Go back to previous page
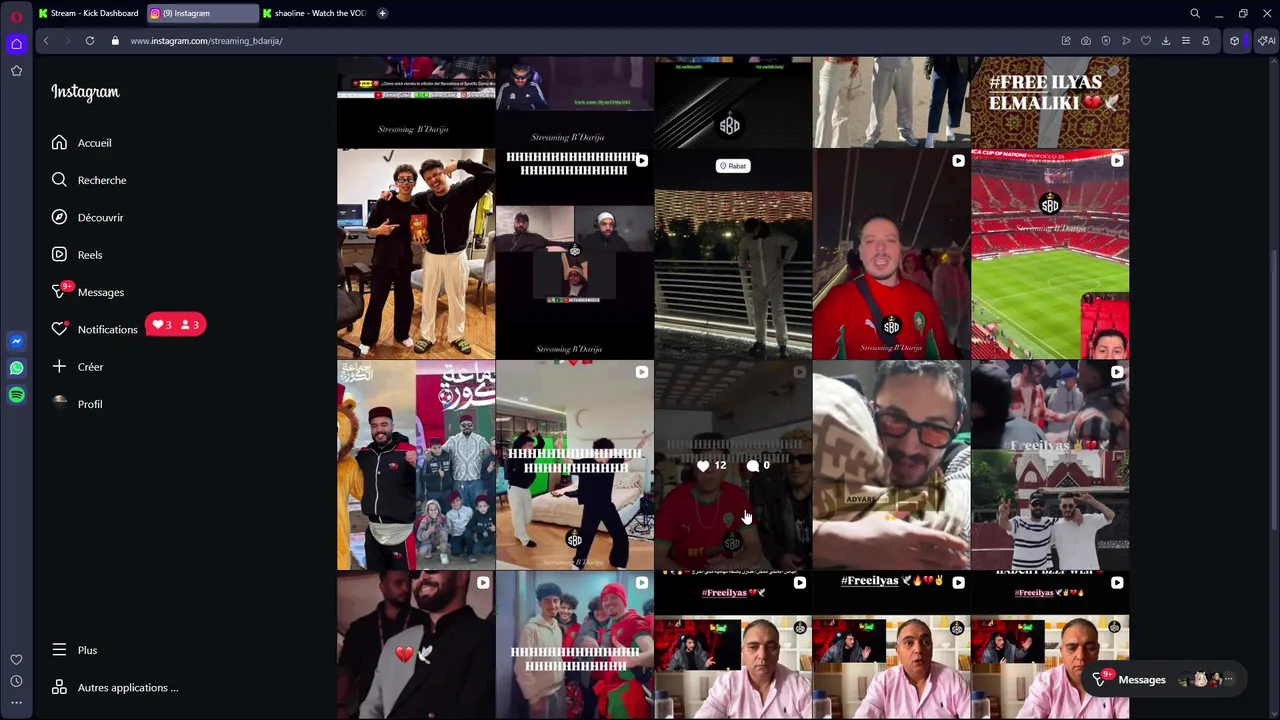 click(x=46, y=41)
